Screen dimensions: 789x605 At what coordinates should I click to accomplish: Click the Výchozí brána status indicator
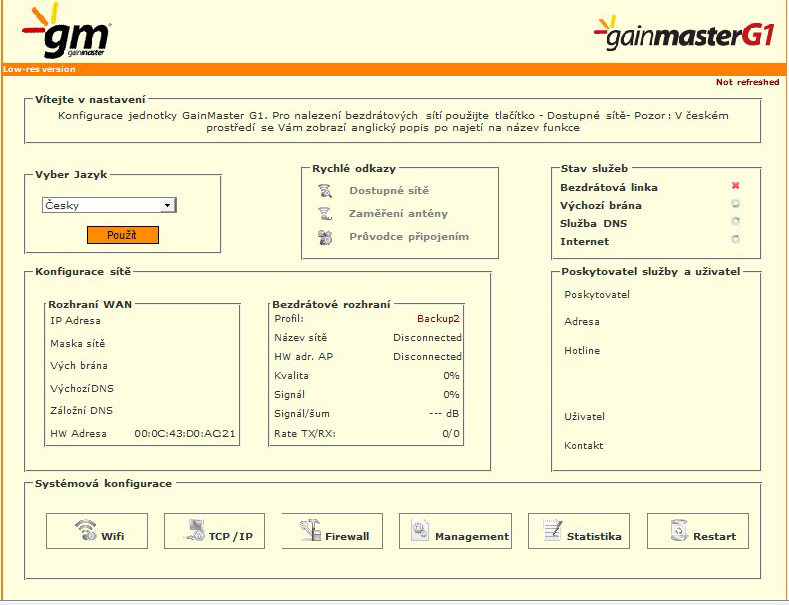point(735,204)
